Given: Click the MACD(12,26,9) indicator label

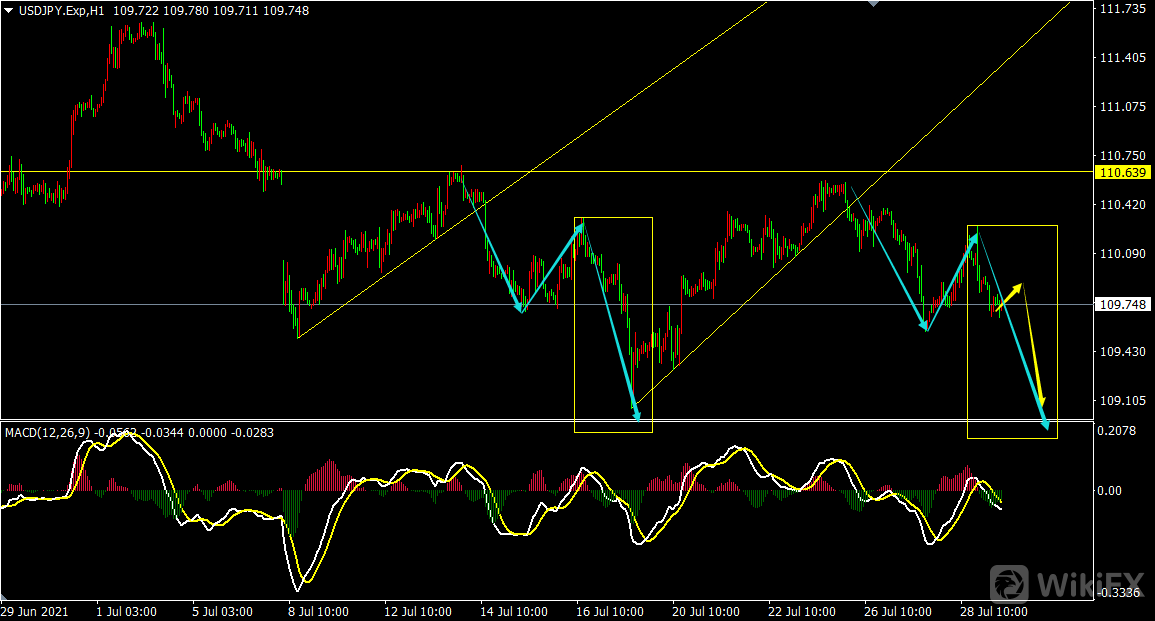Looking at the screenshot, I should (48, 433).
